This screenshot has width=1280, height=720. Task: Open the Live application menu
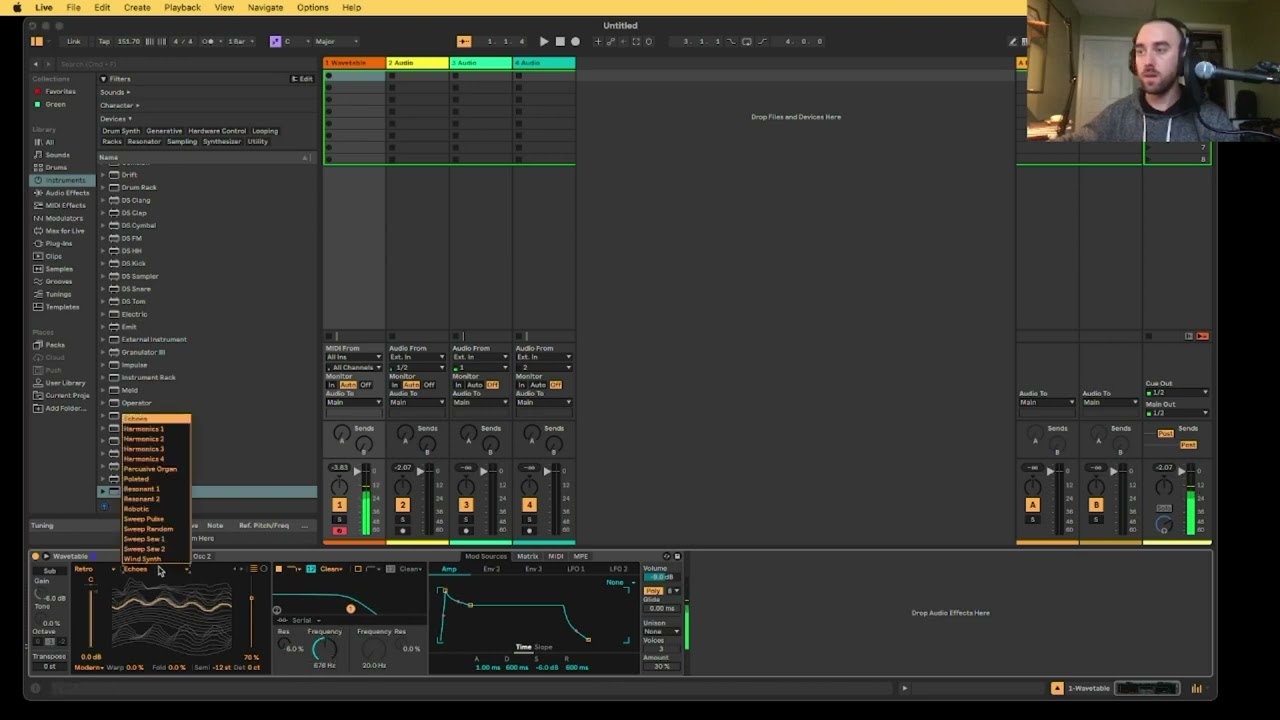tap(44, 7)
